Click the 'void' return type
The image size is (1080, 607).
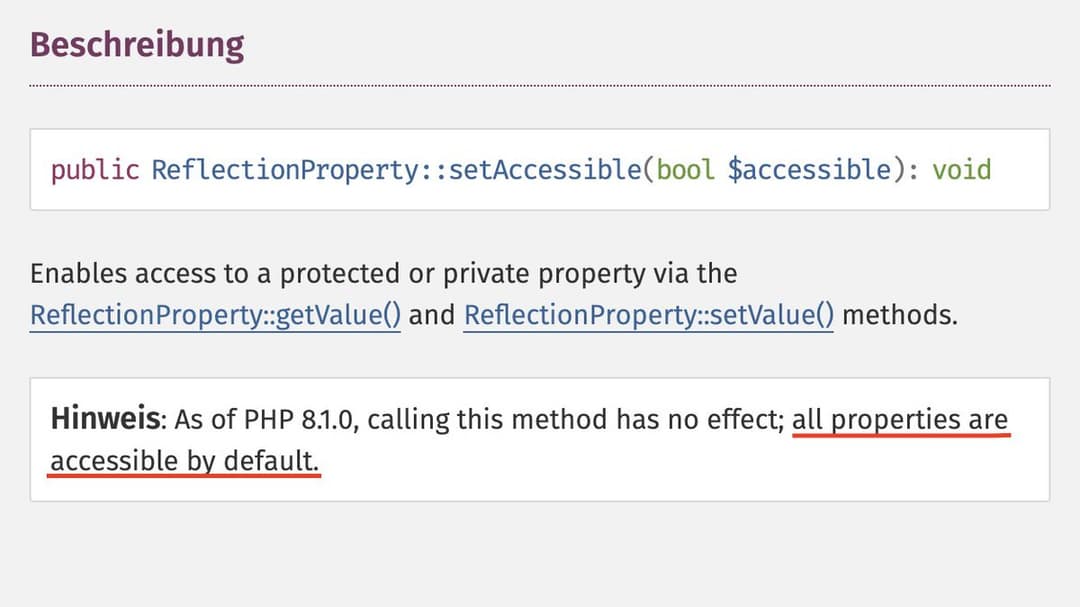pos(962,170)
